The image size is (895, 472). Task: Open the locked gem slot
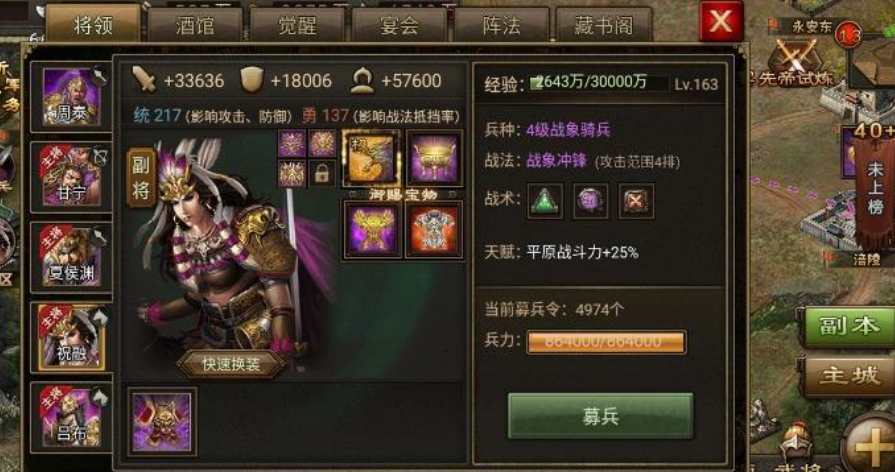pos(322,174)
